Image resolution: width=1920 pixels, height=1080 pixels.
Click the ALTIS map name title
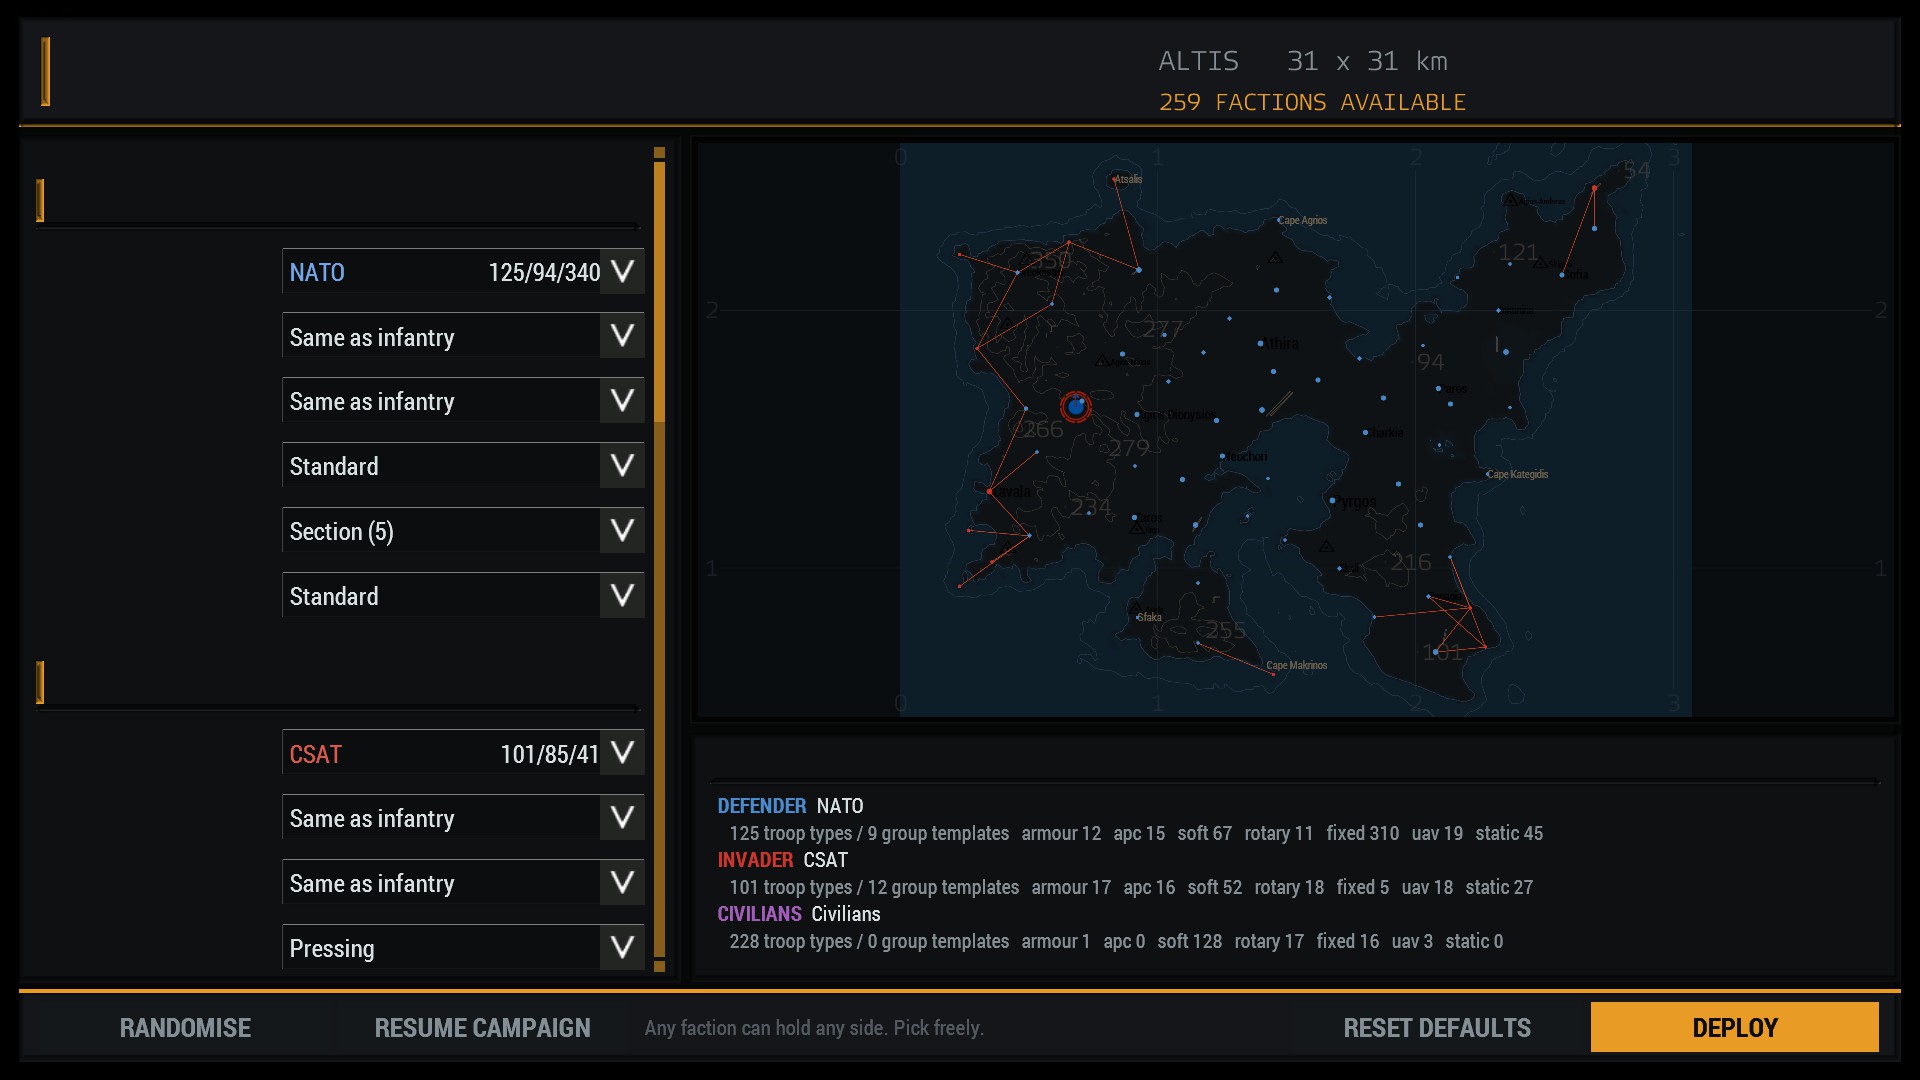[1198, 61]
